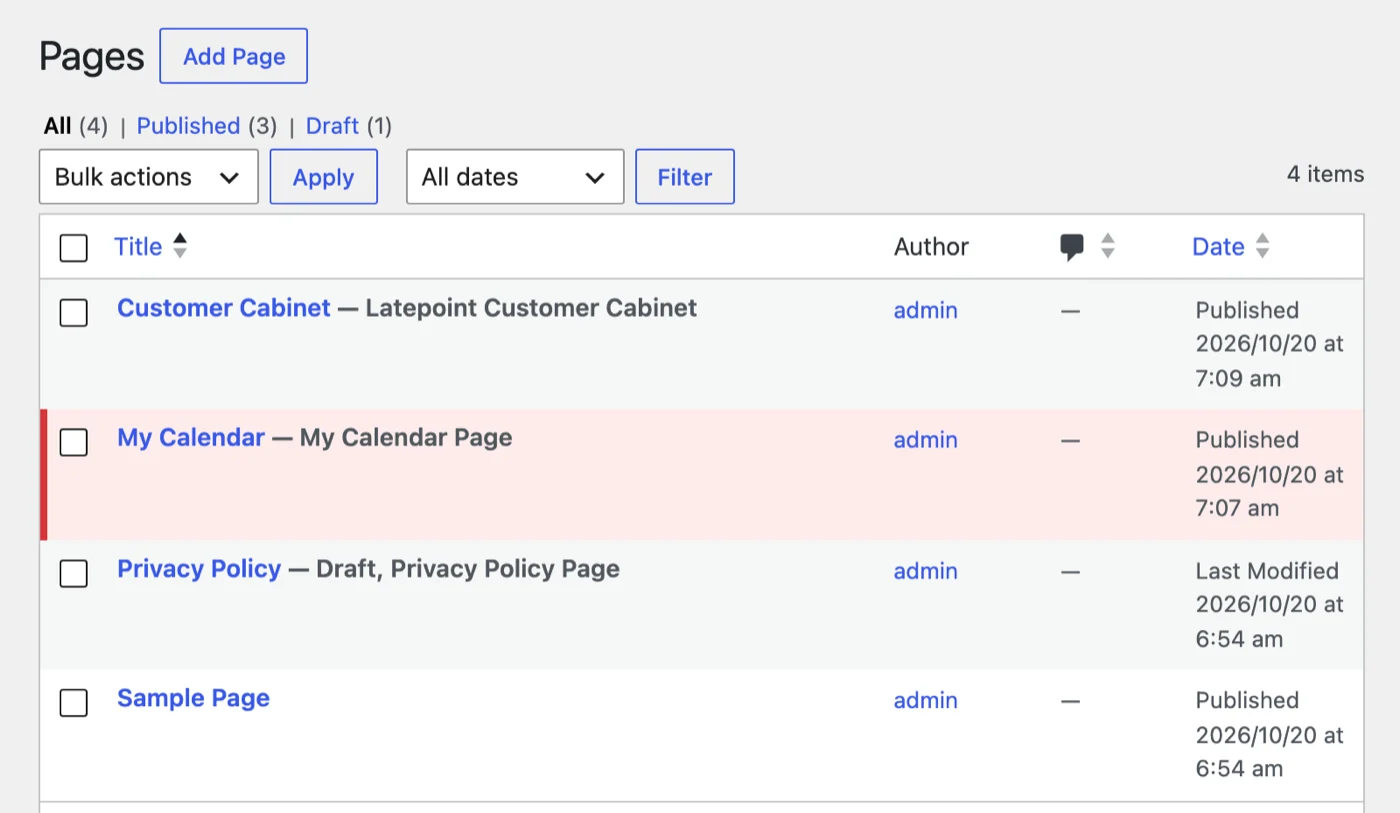Sort pages by Title column header
The image size is (1400, 813).
point(138,247)
